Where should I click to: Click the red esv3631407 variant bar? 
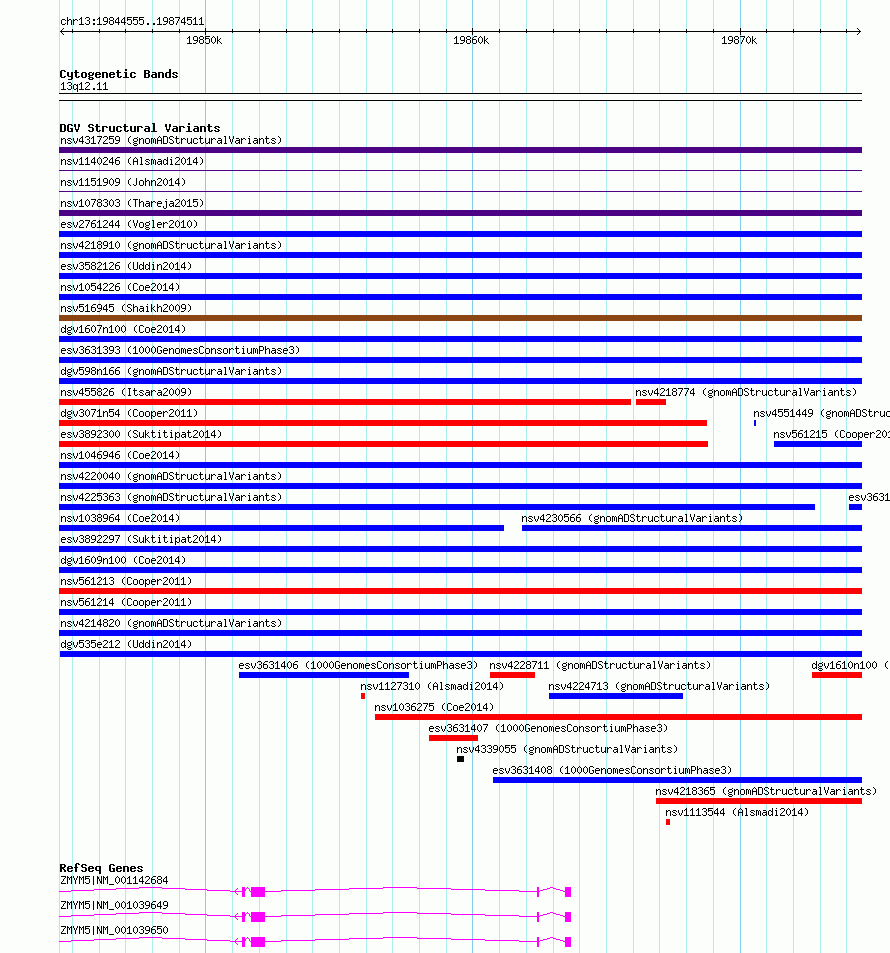coord(453,738)
